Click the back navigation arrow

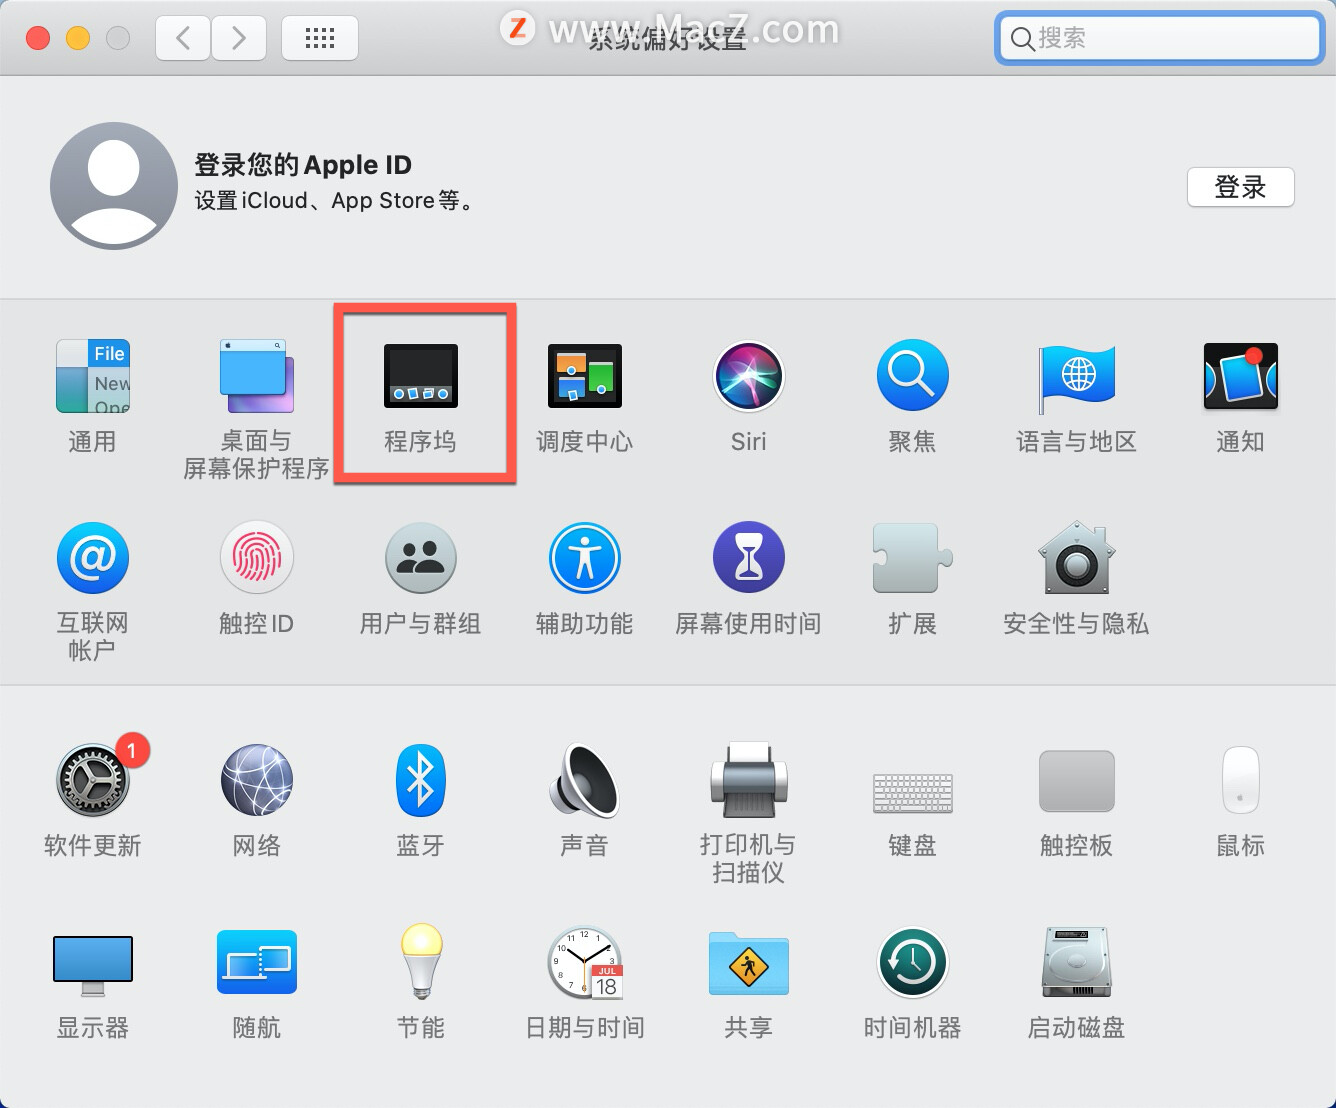[x=183, y=38]
